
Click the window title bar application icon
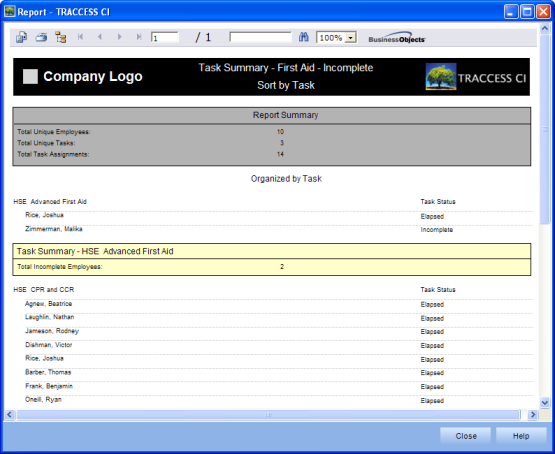[10, 11]
